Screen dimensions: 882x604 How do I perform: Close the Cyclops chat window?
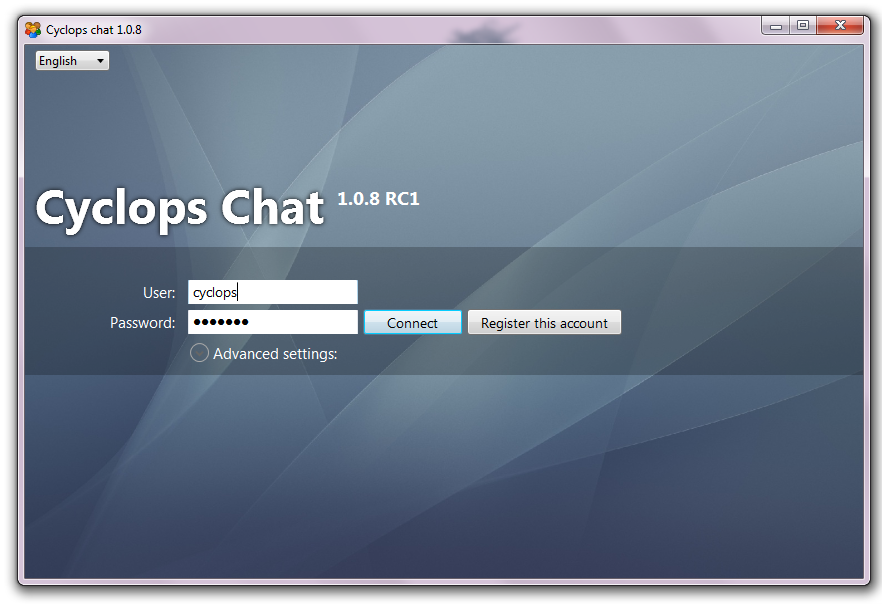(x=839, y=26)
